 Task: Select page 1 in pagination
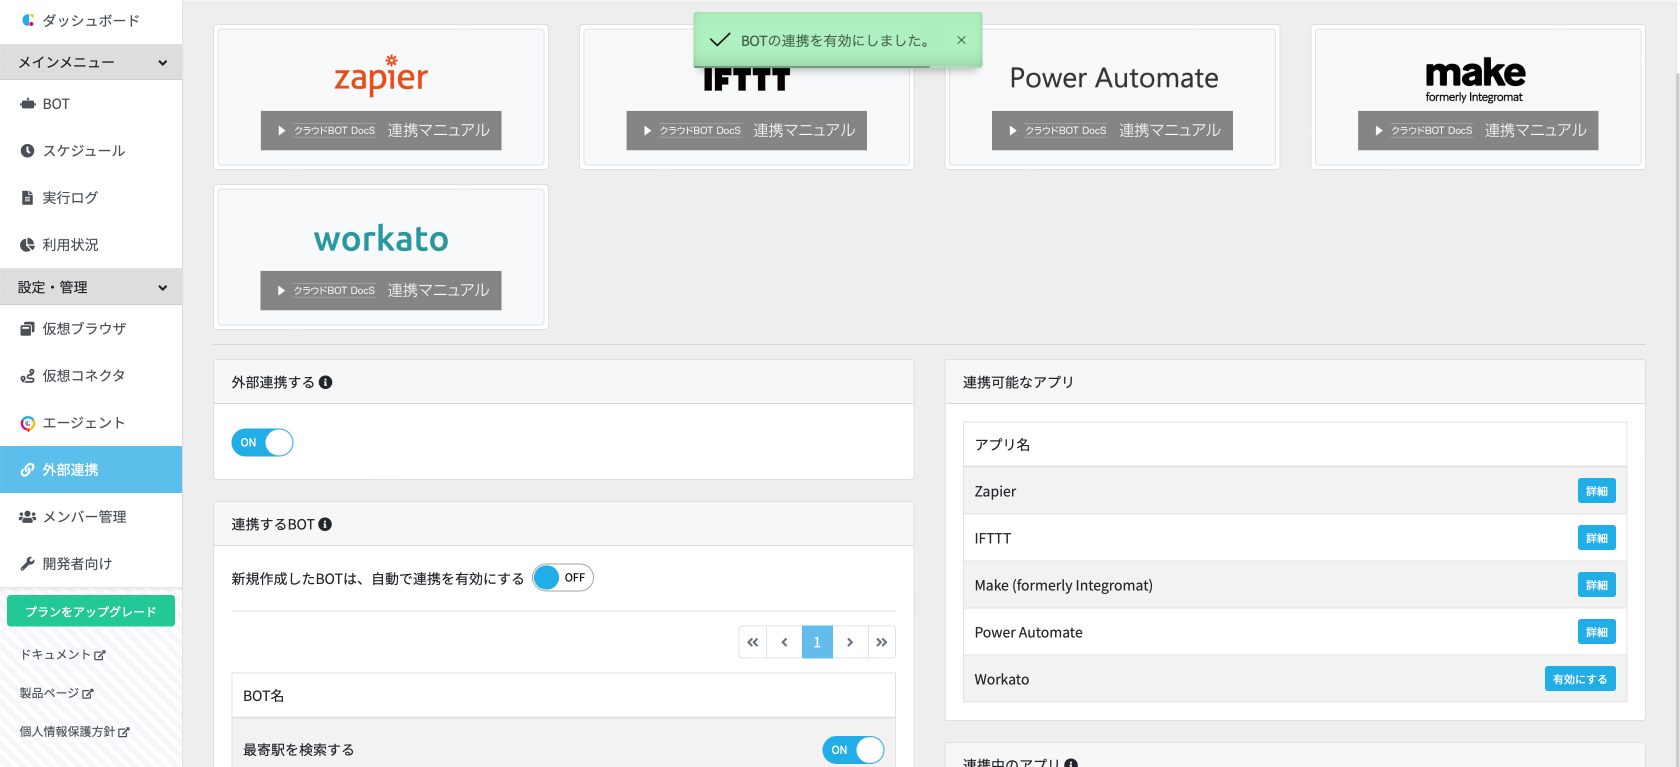817,642
